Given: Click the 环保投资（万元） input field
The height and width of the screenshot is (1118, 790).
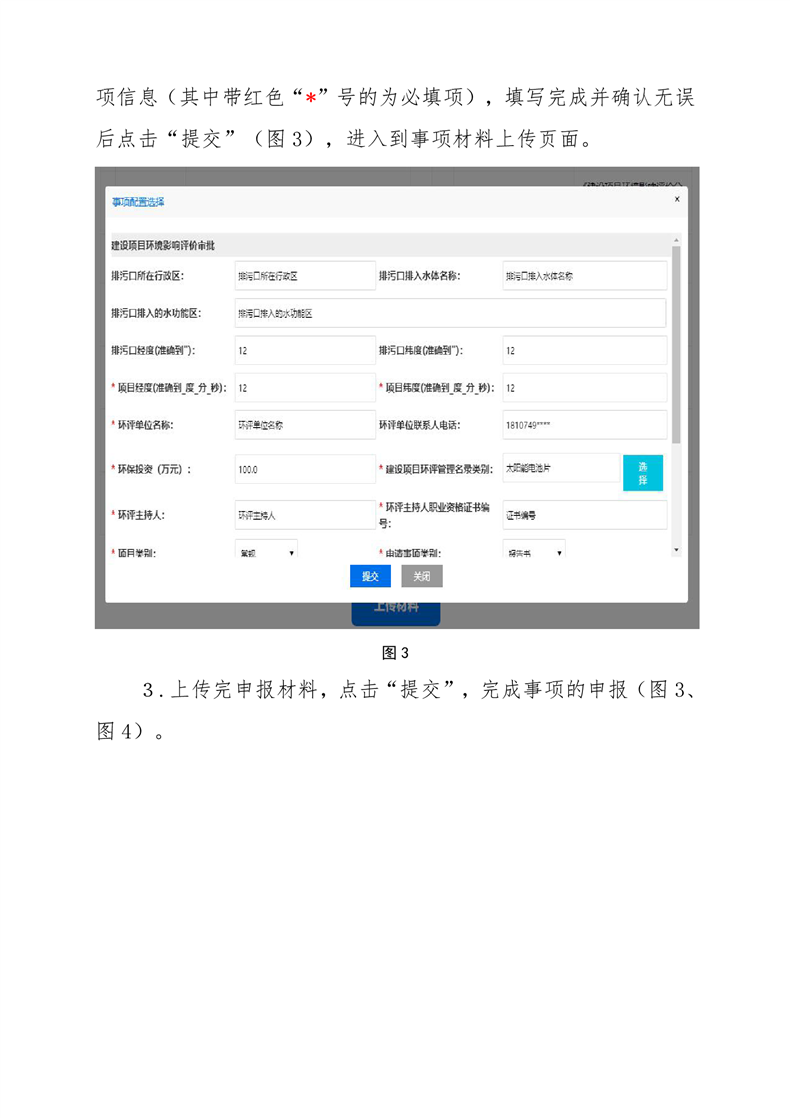Looking at the screenshot, I should (x=304, y=469).
